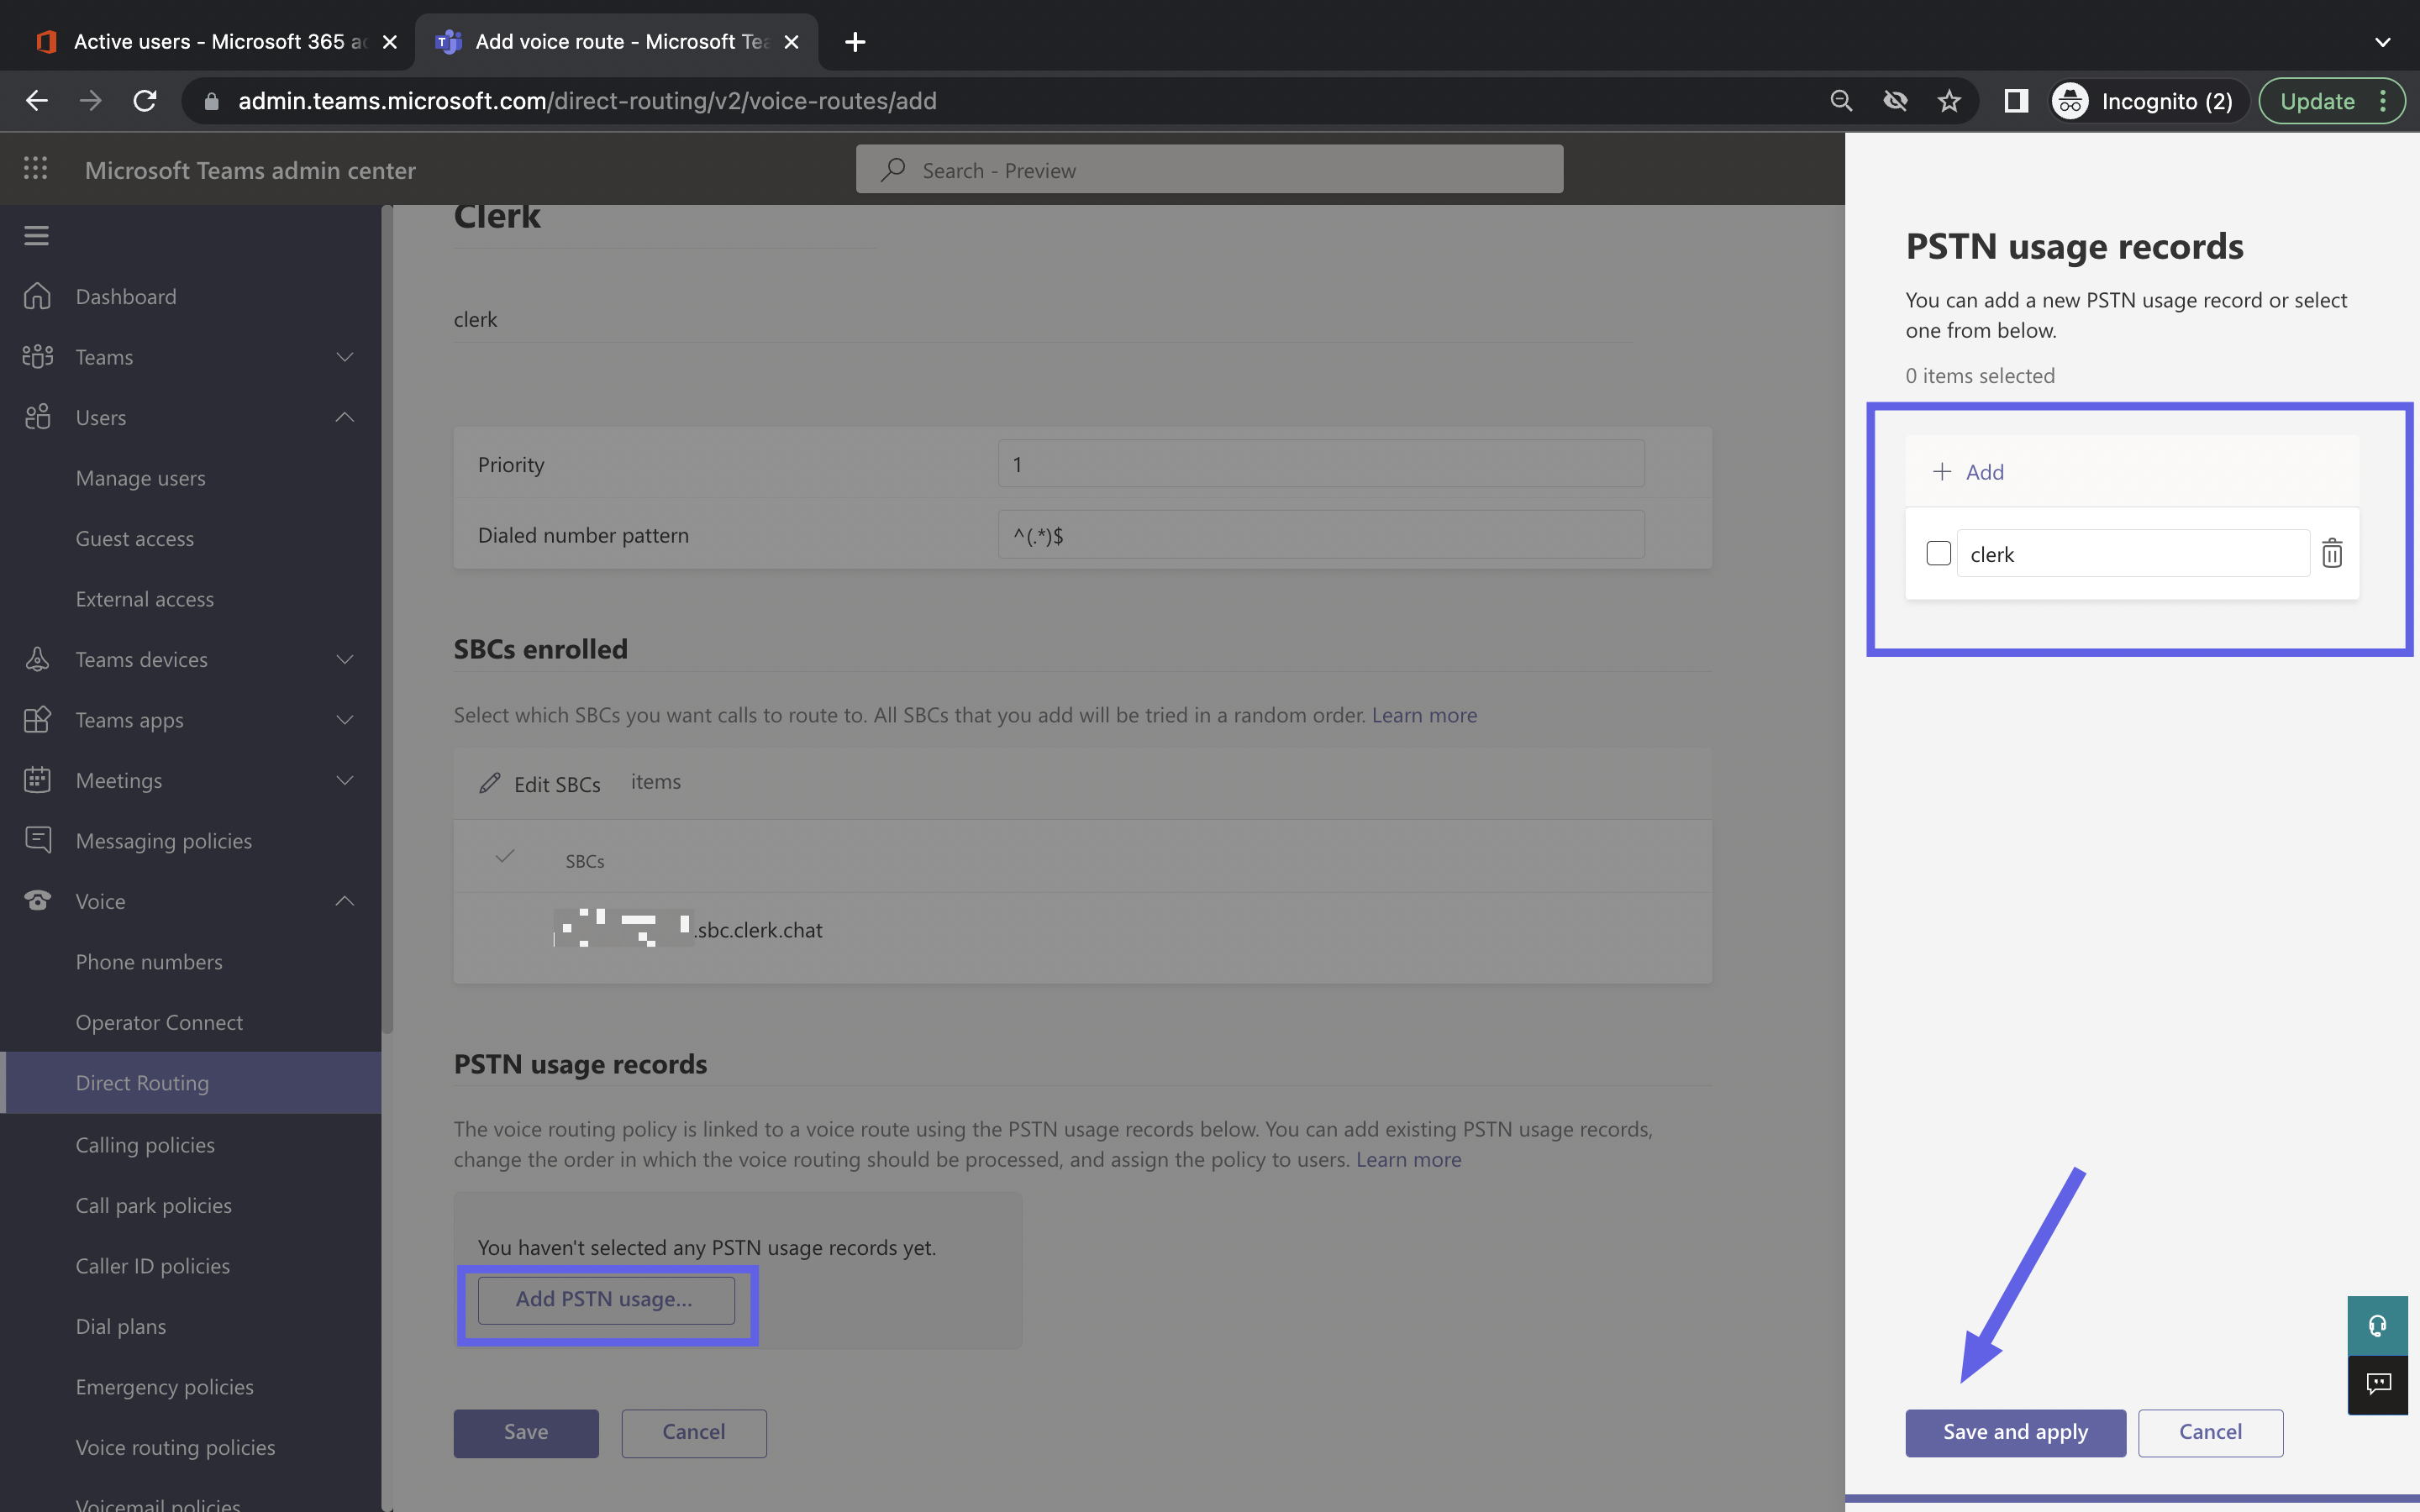Click the clerk record name field

[2132, 554]
